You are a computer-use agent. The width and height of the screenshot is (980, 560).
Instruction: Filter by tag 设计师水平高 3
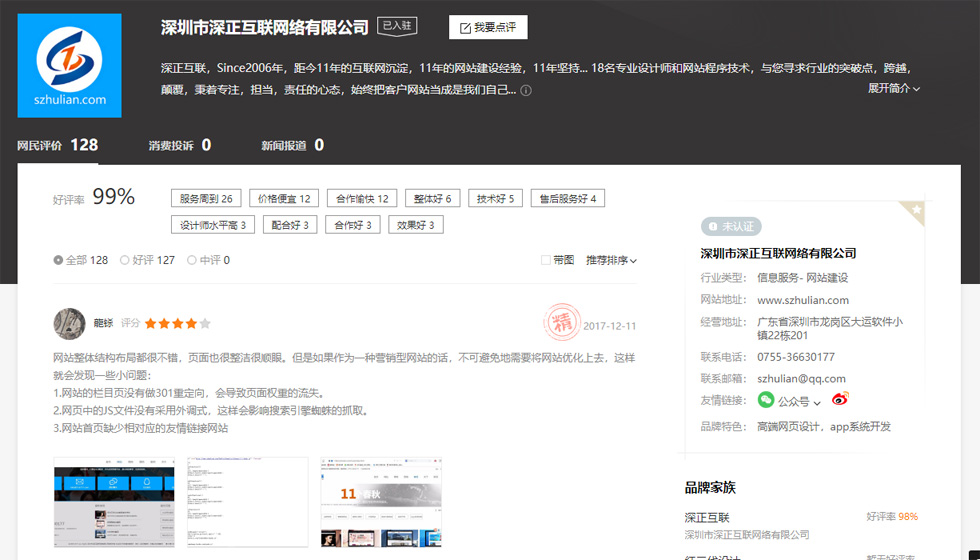[213, 224]
